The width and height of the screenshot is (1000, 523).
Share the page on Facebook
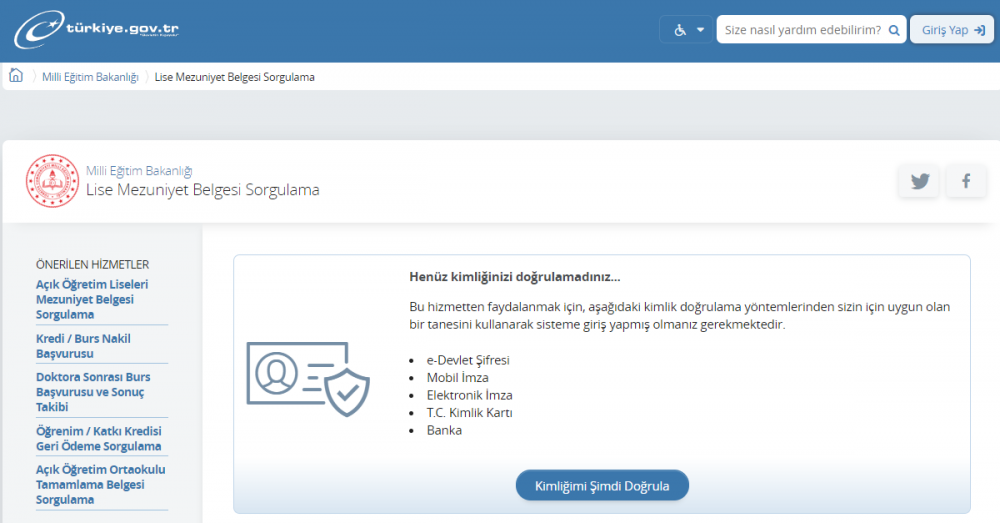pyautogui.click(x=966, y=181)
